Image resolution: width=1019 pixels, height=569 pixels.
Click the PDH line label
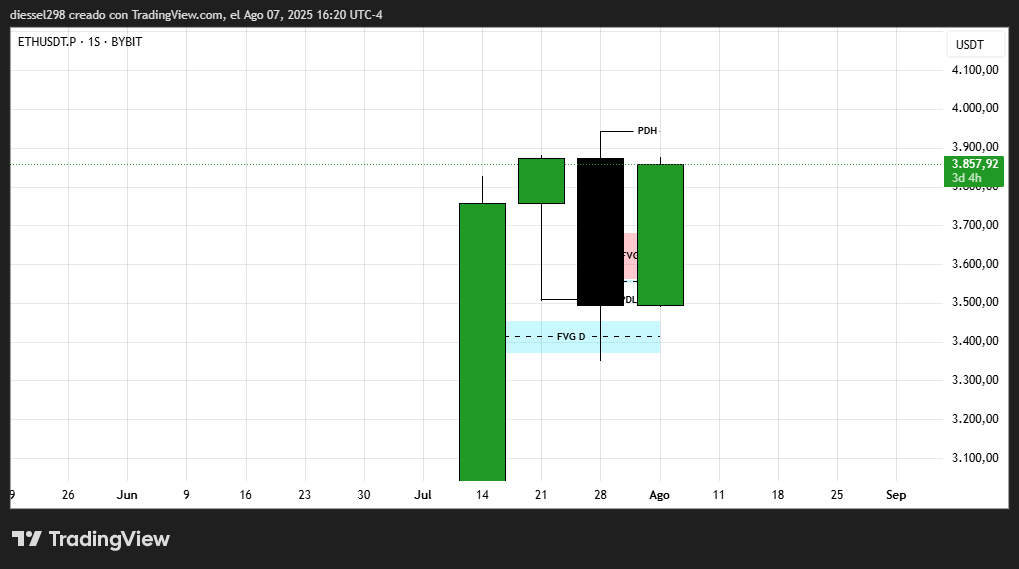(x=647, y=131)
